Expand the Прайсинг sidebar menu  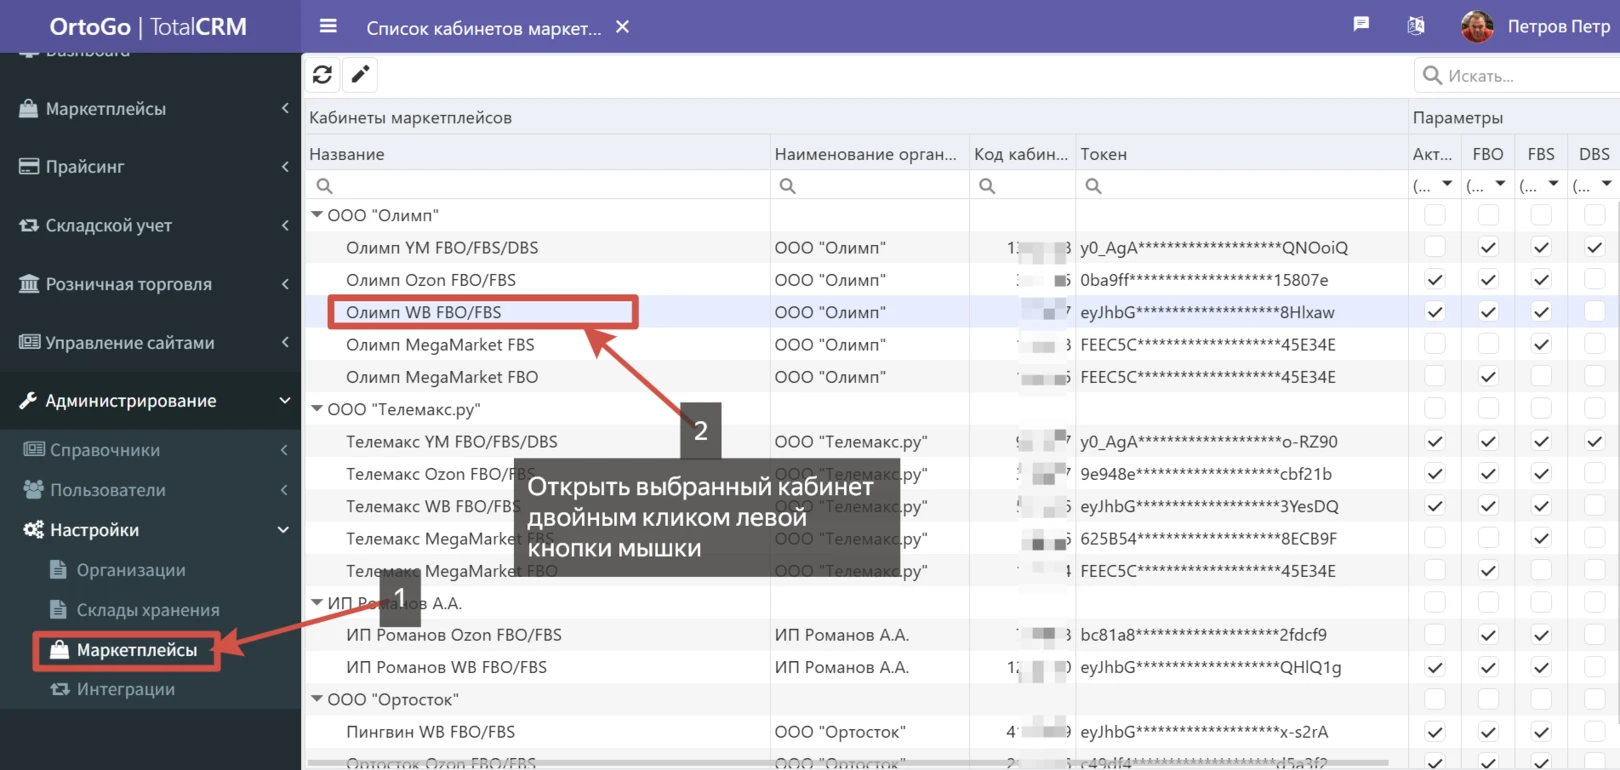coord(150,167)
